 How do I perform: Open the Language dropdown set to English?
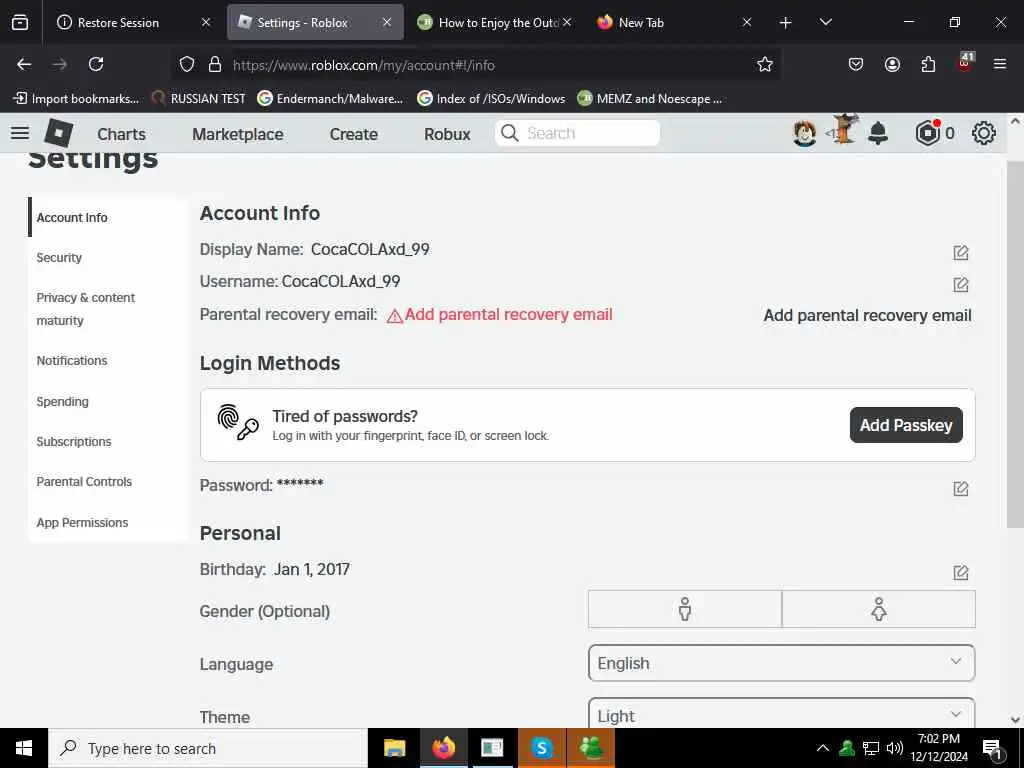(x=782, y=663)
